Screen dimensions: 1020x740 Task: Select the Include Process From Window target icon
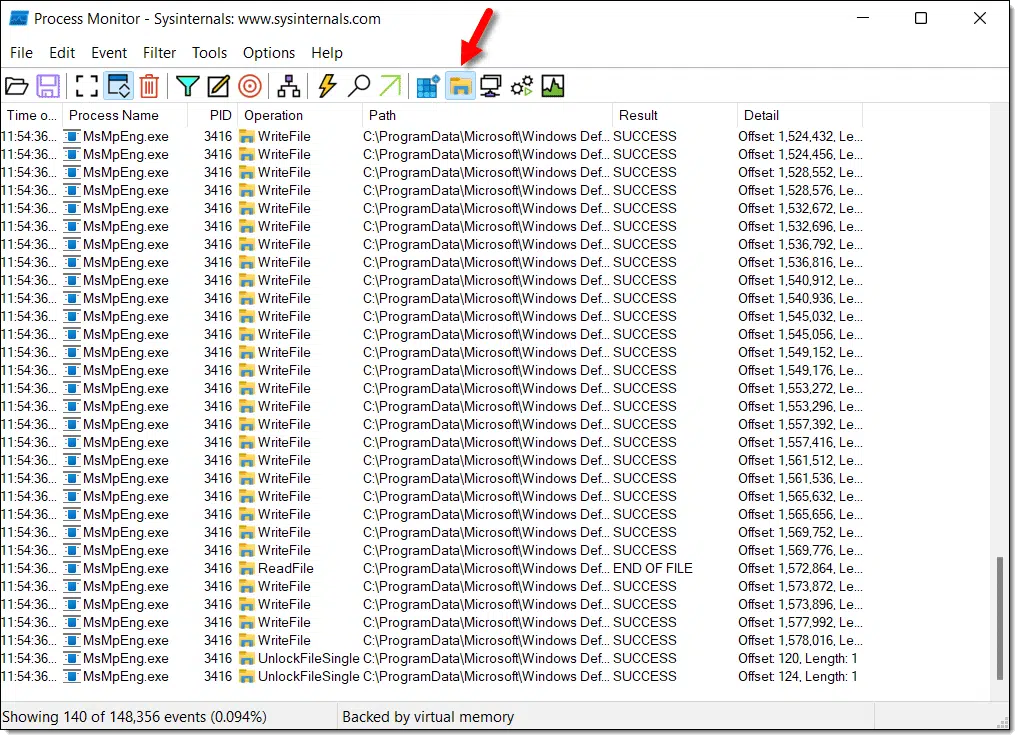coord(250,86)
